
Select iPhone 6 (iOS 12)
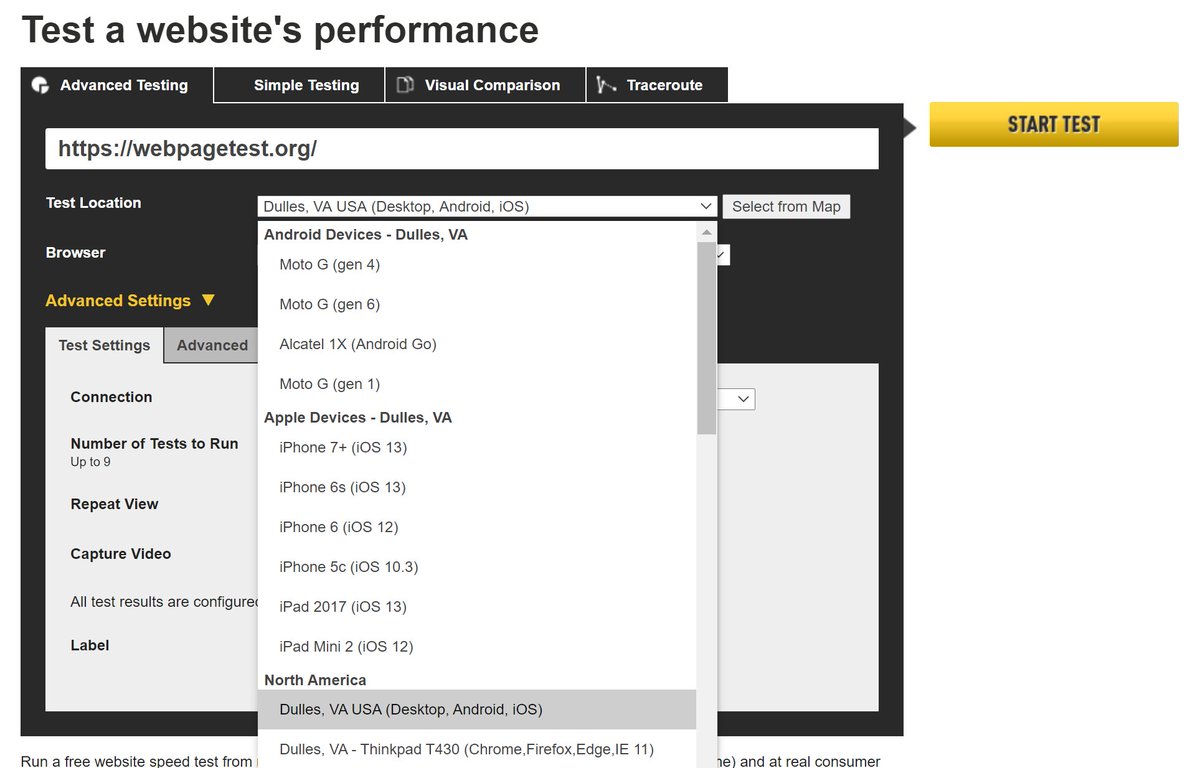(x=477, y=527)
